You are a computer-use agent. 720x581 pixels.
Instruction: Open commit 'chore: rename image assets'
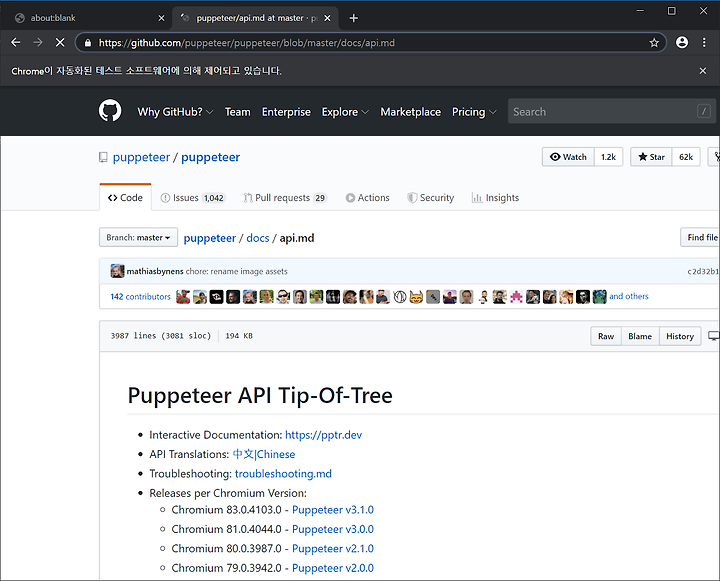click(236, 271)
